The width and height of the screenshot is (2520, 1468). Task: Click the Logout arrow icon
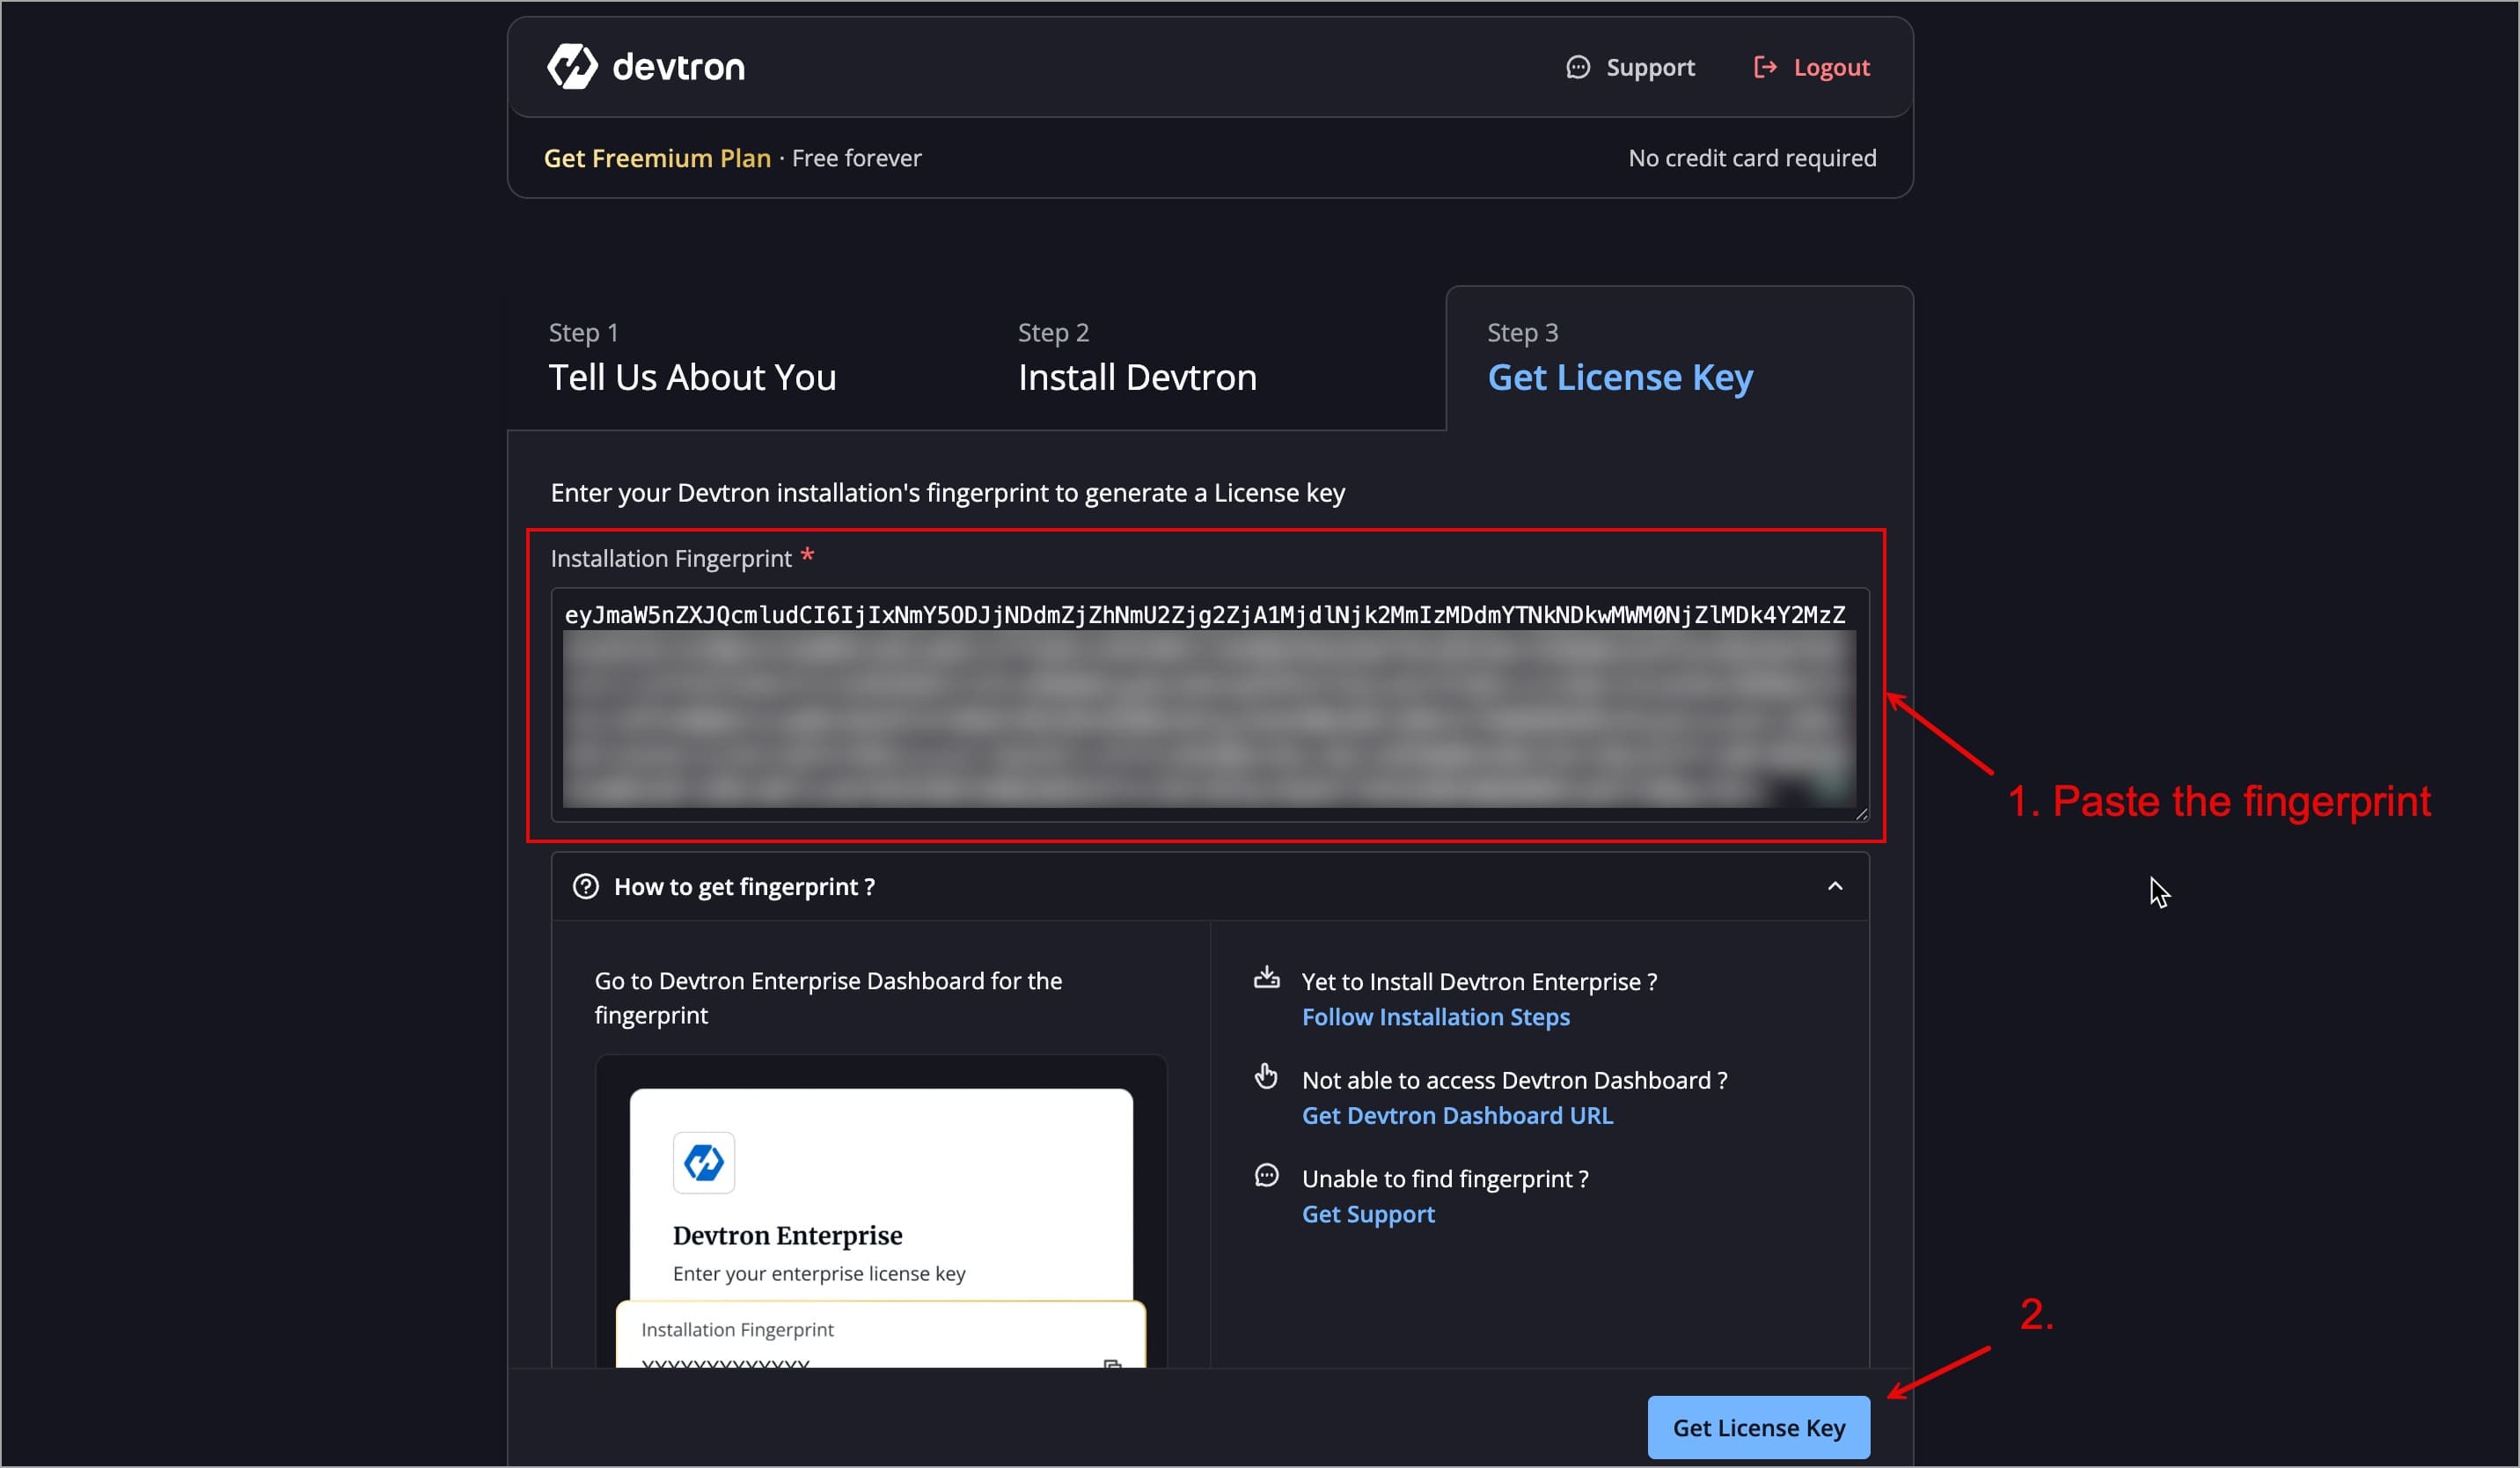click(x=1765, y=67)
